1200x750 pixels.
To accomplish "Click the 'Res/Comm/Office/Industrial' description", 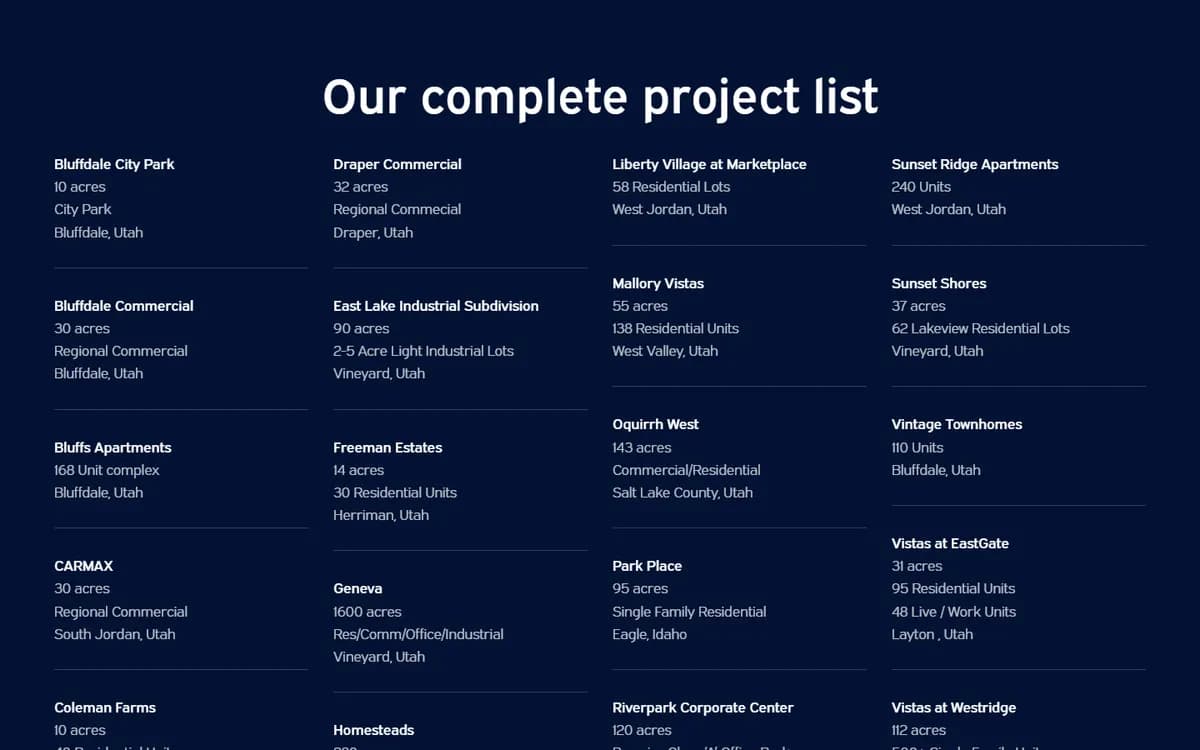I will [419, 634].
